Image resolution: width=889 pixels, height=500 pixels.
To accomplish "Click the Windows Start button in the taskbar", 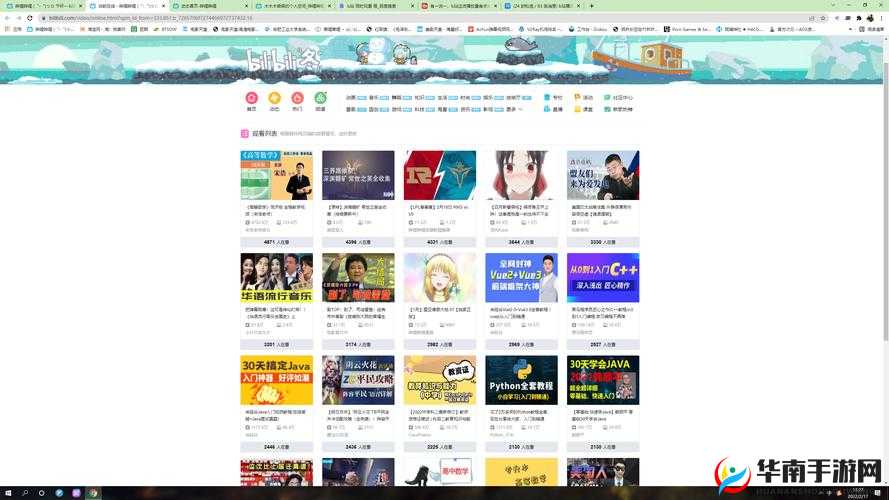I will point(8,493).
